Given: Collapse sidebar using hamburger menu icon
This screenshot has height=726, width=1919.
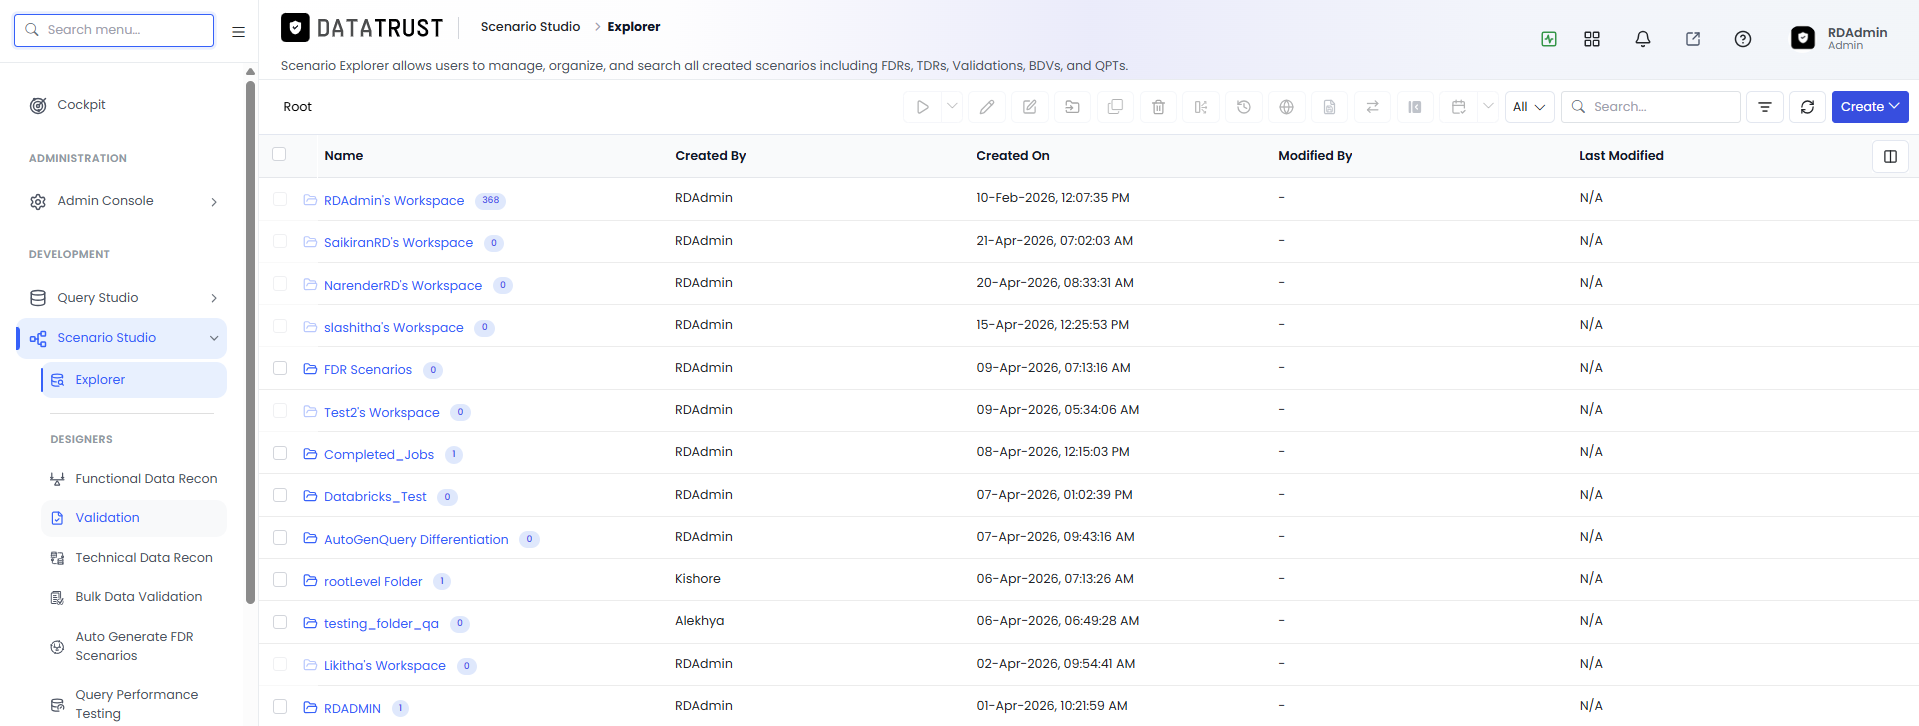Looking at the screenshot, I should (x=238, y=32).
